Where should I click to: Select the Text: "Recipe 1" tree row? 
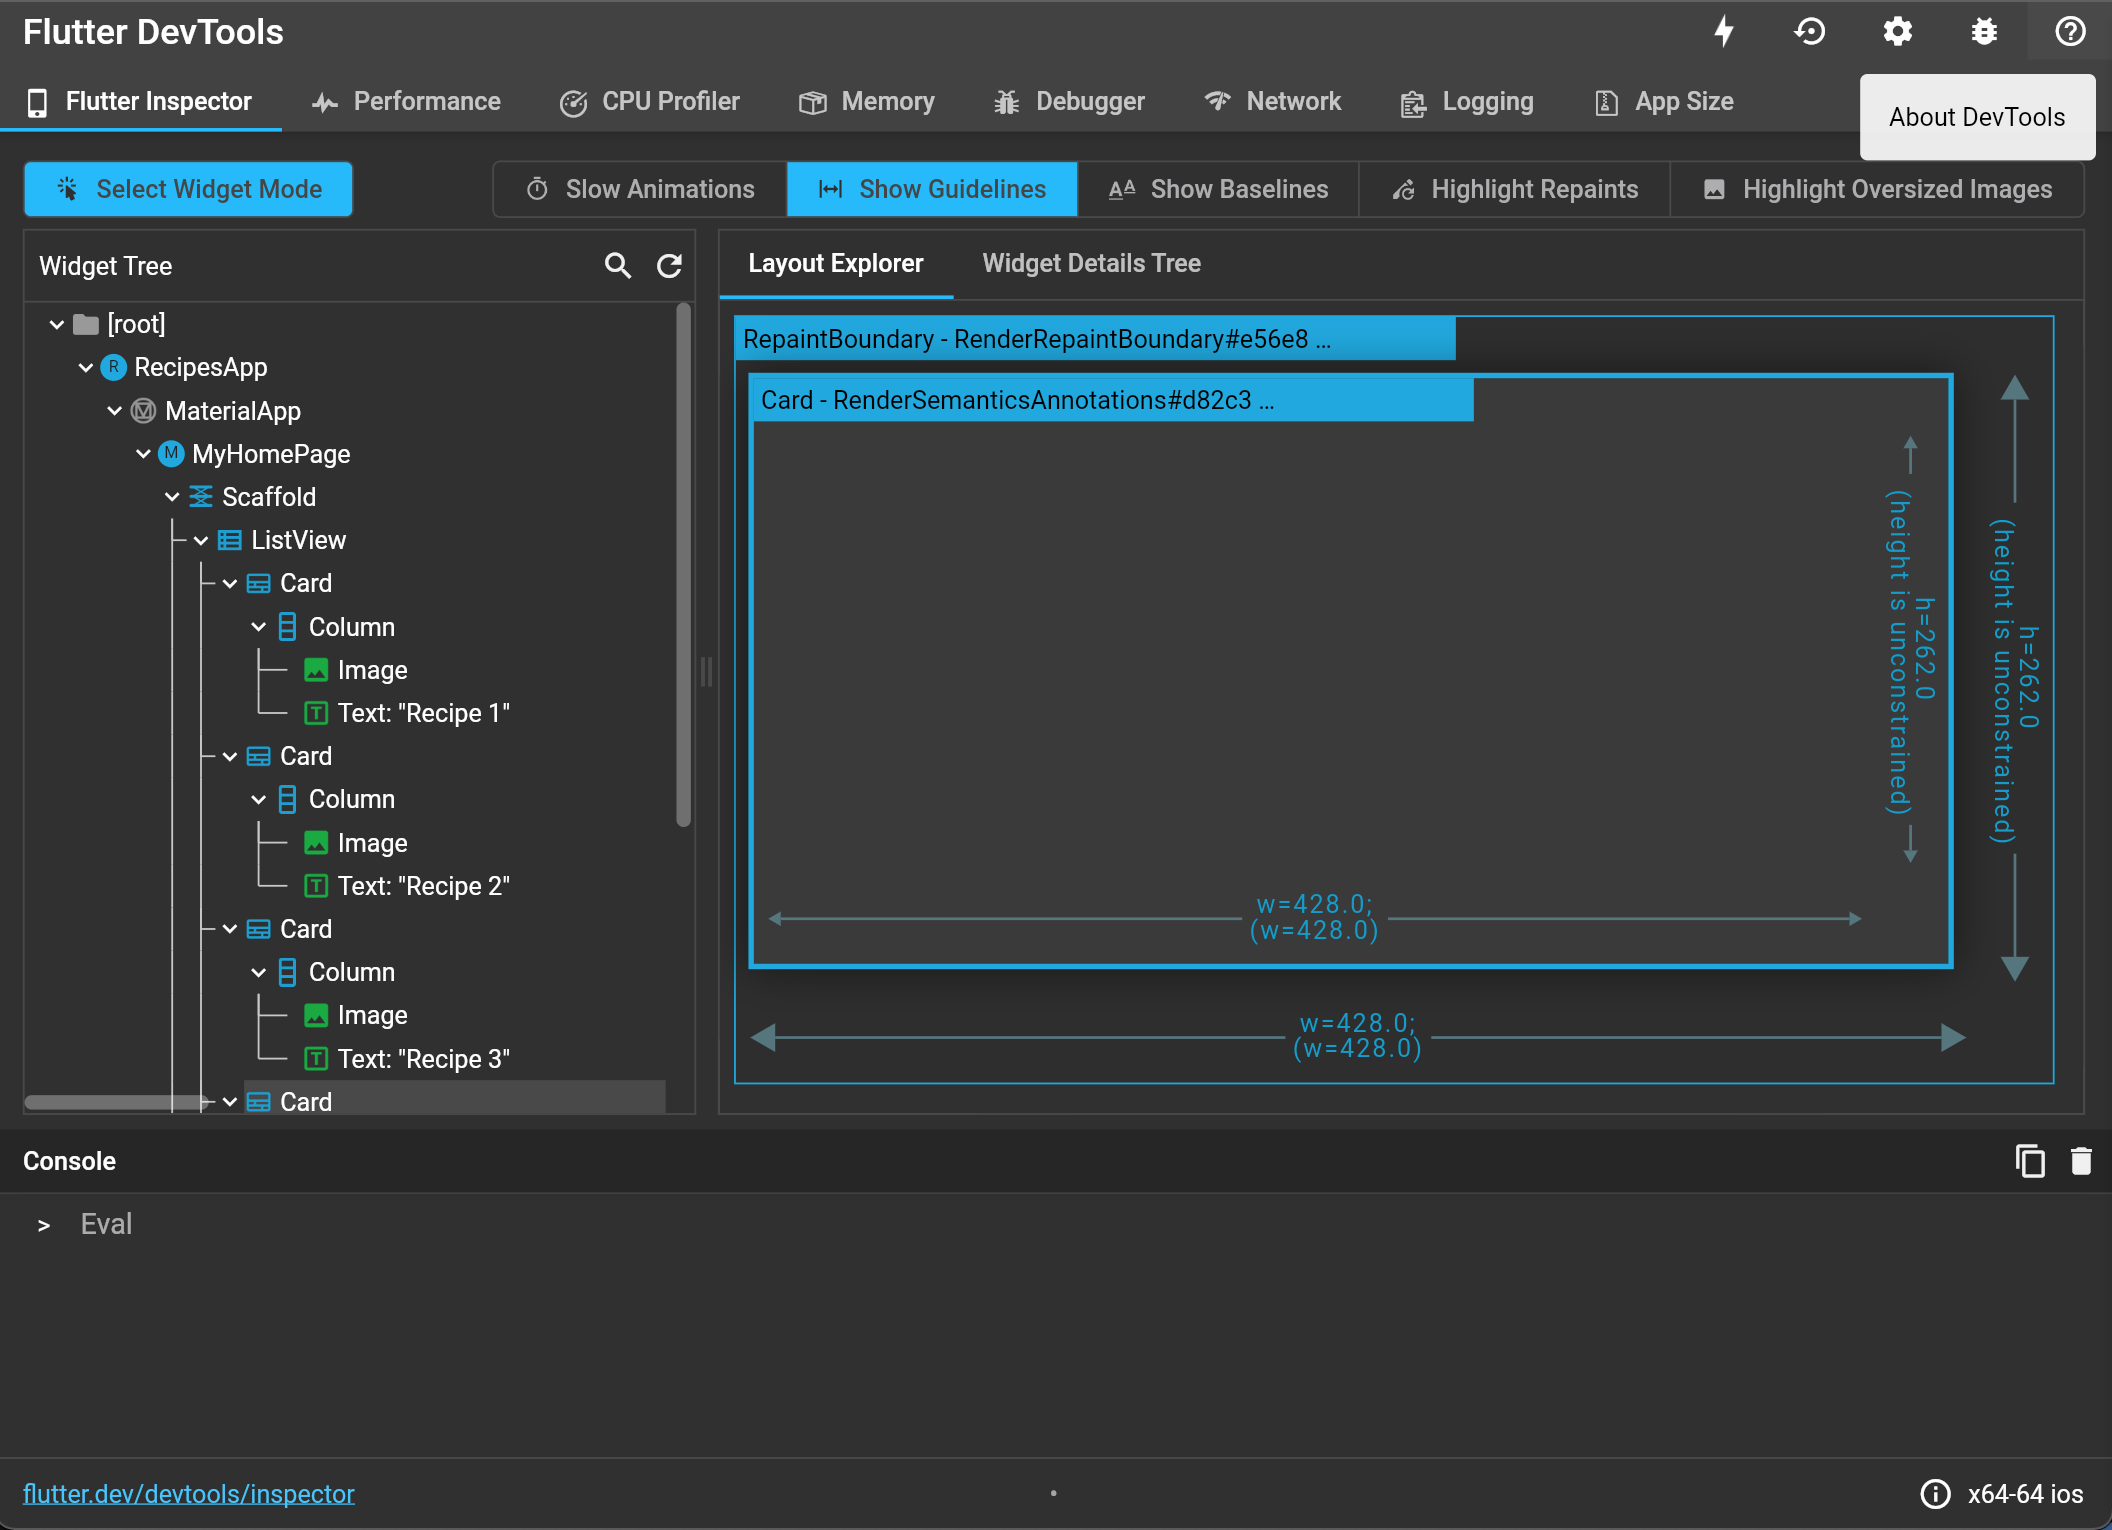coord(424,713)
